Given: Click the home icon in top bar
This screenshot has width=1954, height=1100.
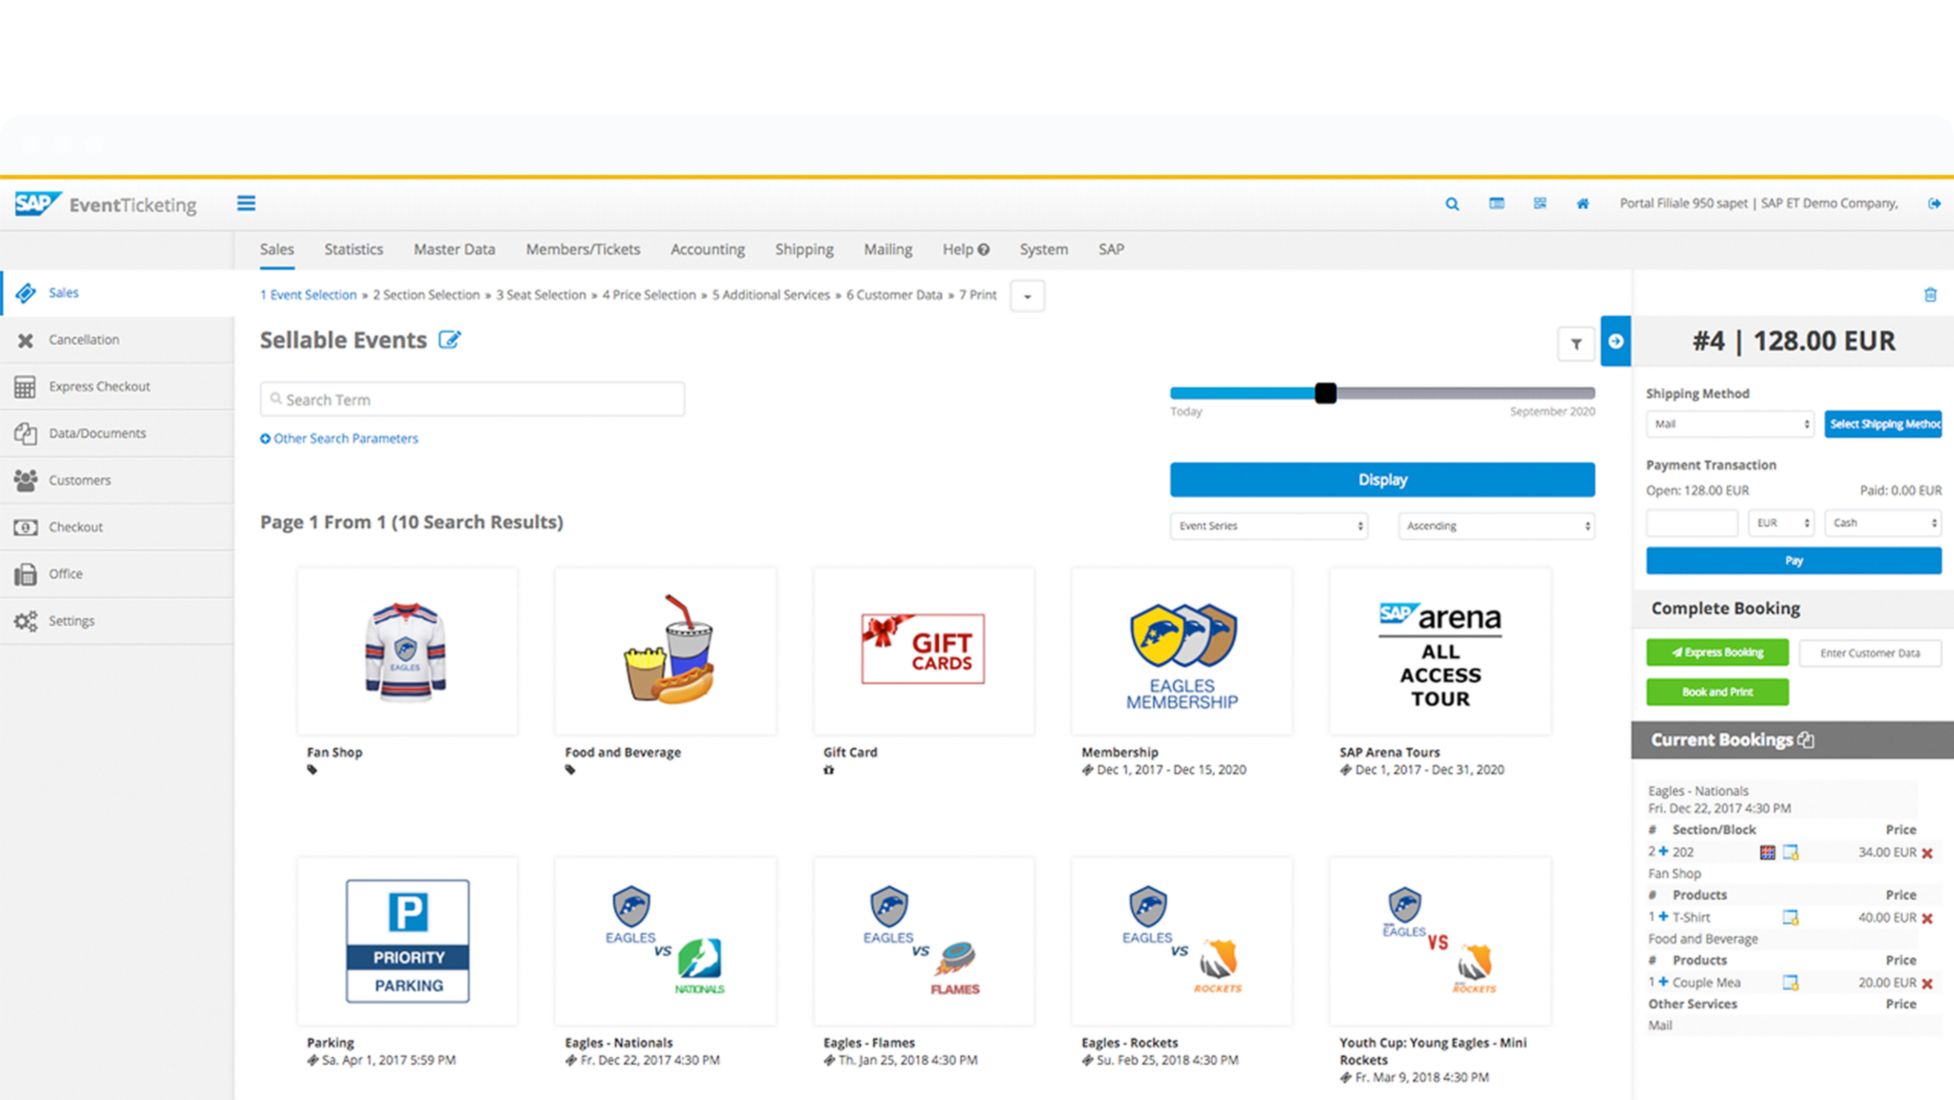Looking at the screenshot, I should click(x=1582, y=204).
